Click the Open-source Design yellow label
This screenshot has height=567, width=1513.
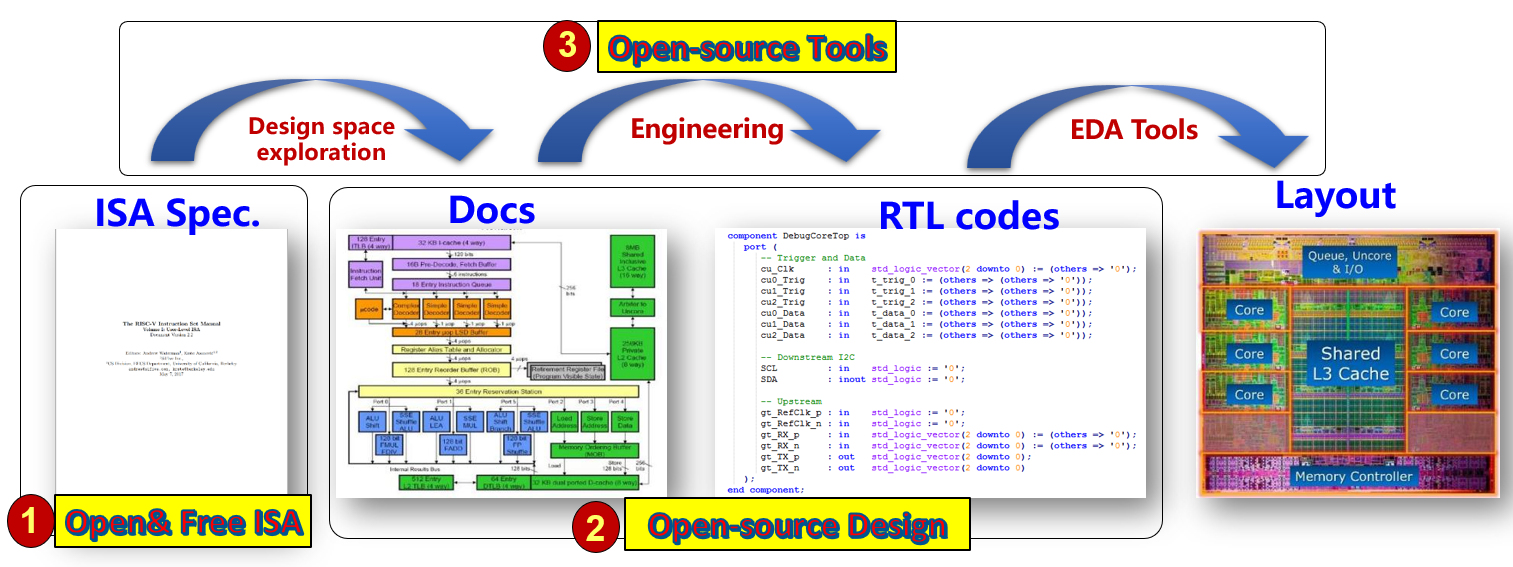[797, 525]
